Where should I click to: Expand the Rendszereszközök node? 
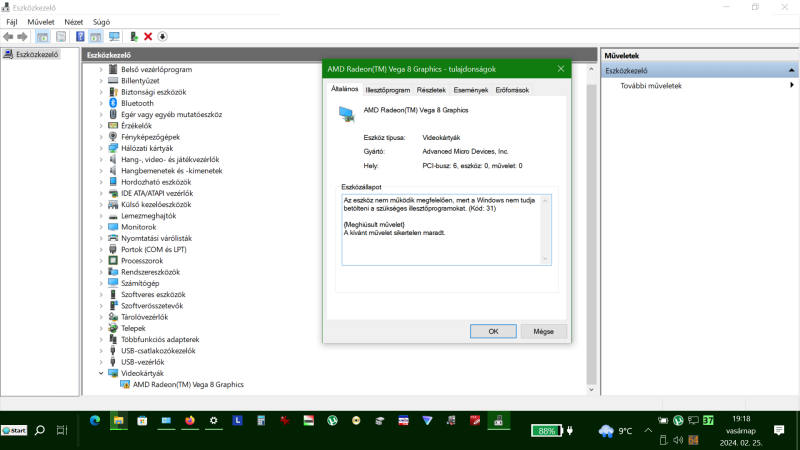[x=101, y=272]
